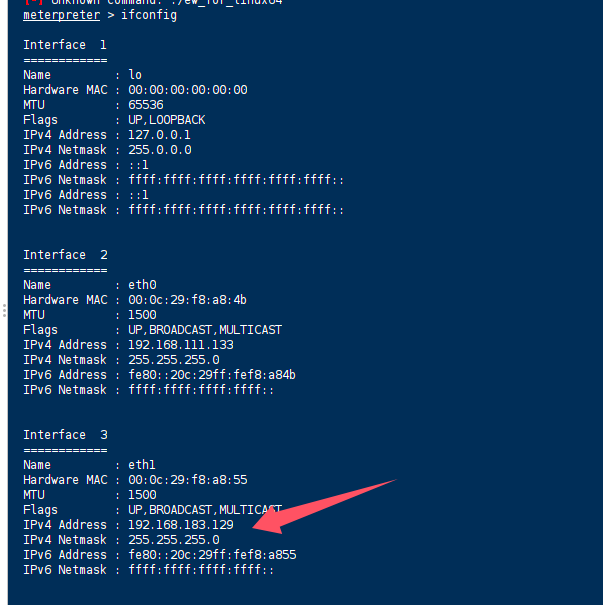This screenshot has width=603, height=605.
Task: Click the IPv4 address 127.0.0.1
Action: (159, 135)
